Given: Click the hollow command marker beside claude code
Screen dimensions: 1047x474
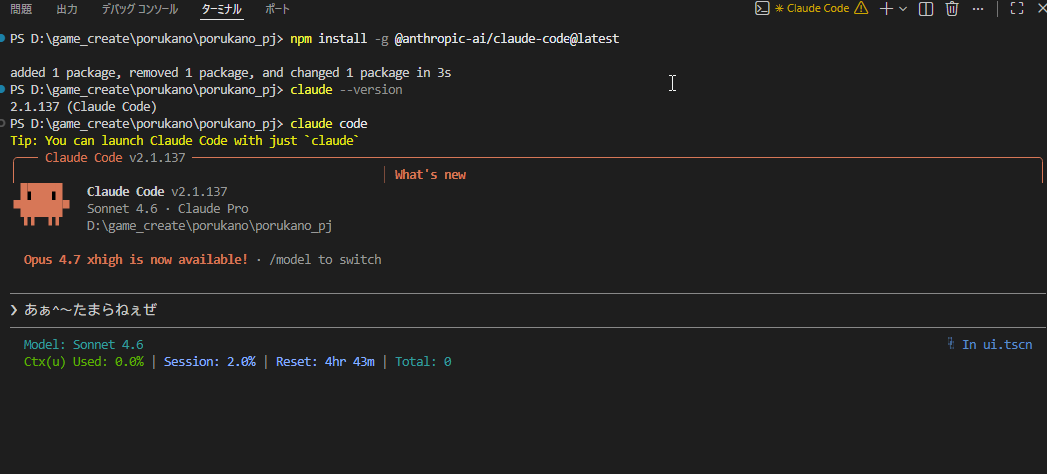Looking at the screenshot, I should point(4,124).
